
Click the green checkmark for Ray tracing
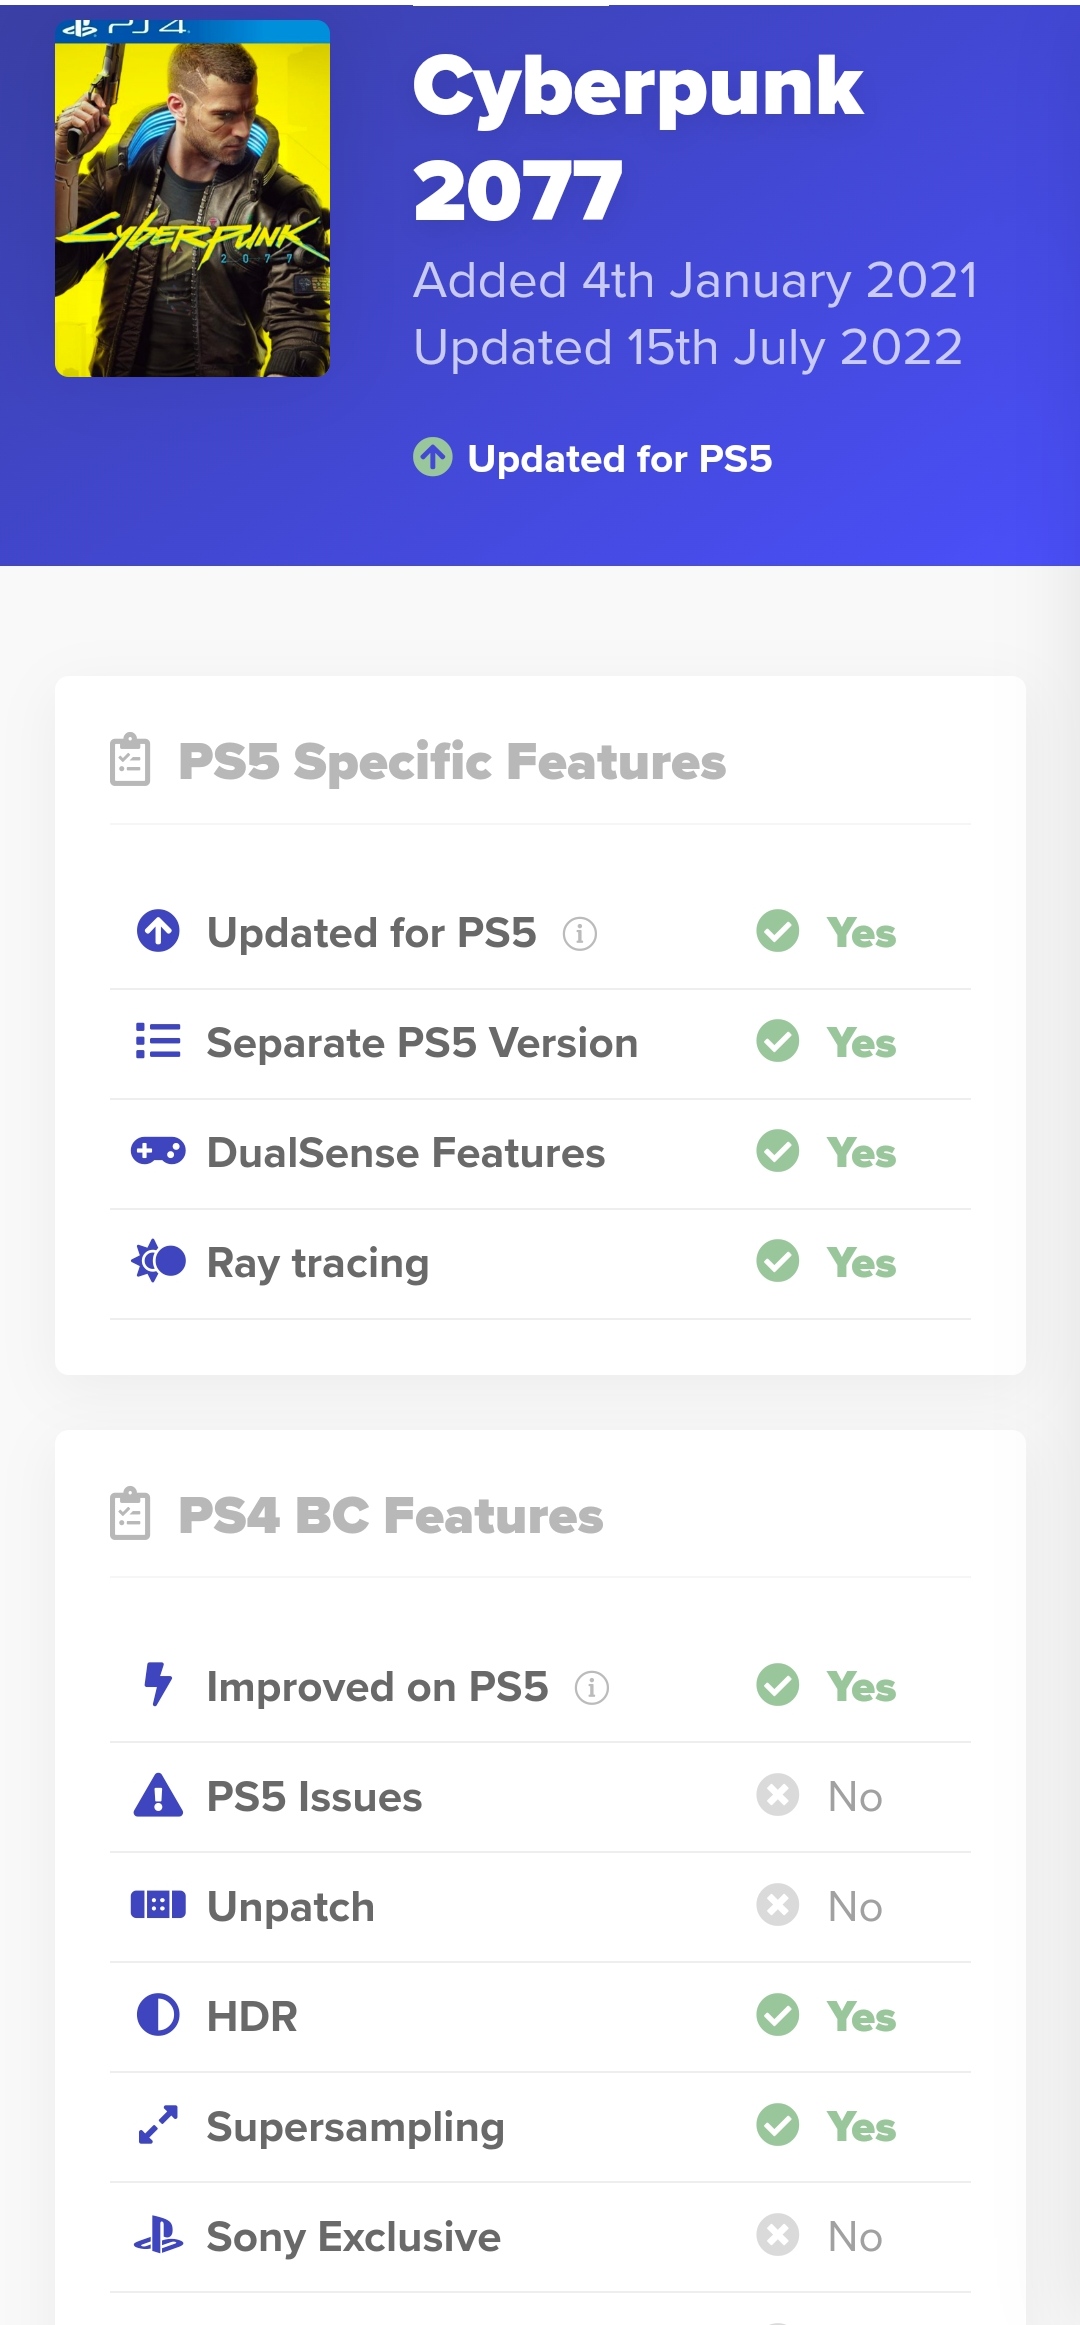[x=778, y=1261]
